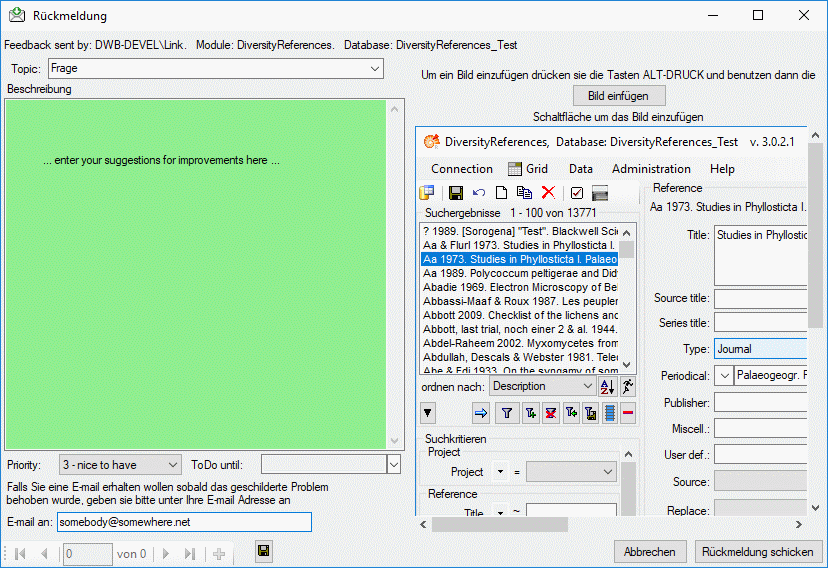
Task: Click the funnel with red cross icon
Action: [551, 413]
